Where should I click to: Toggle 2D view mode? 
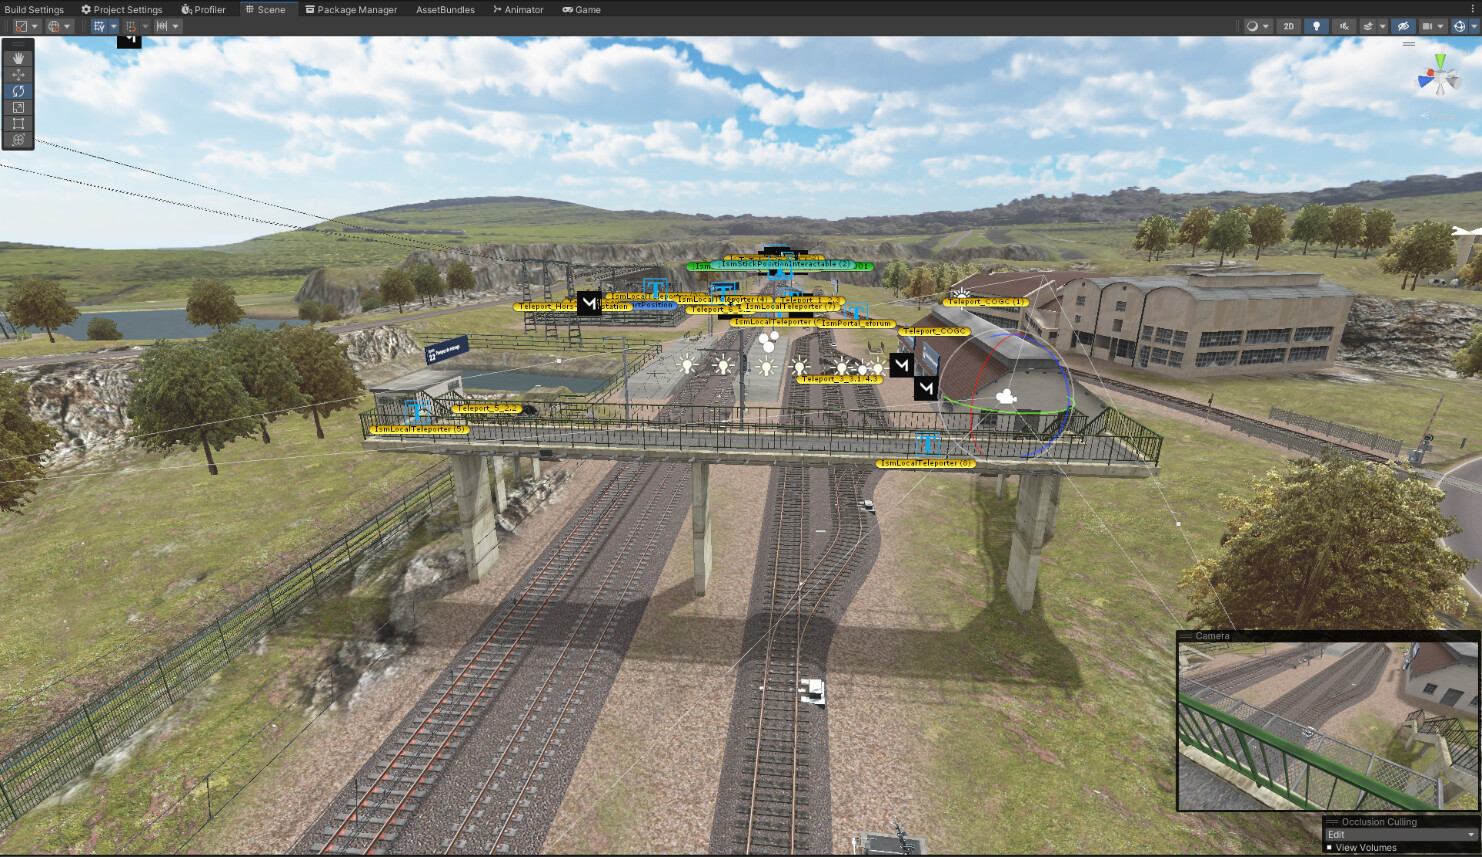[x=1289, y=26]
